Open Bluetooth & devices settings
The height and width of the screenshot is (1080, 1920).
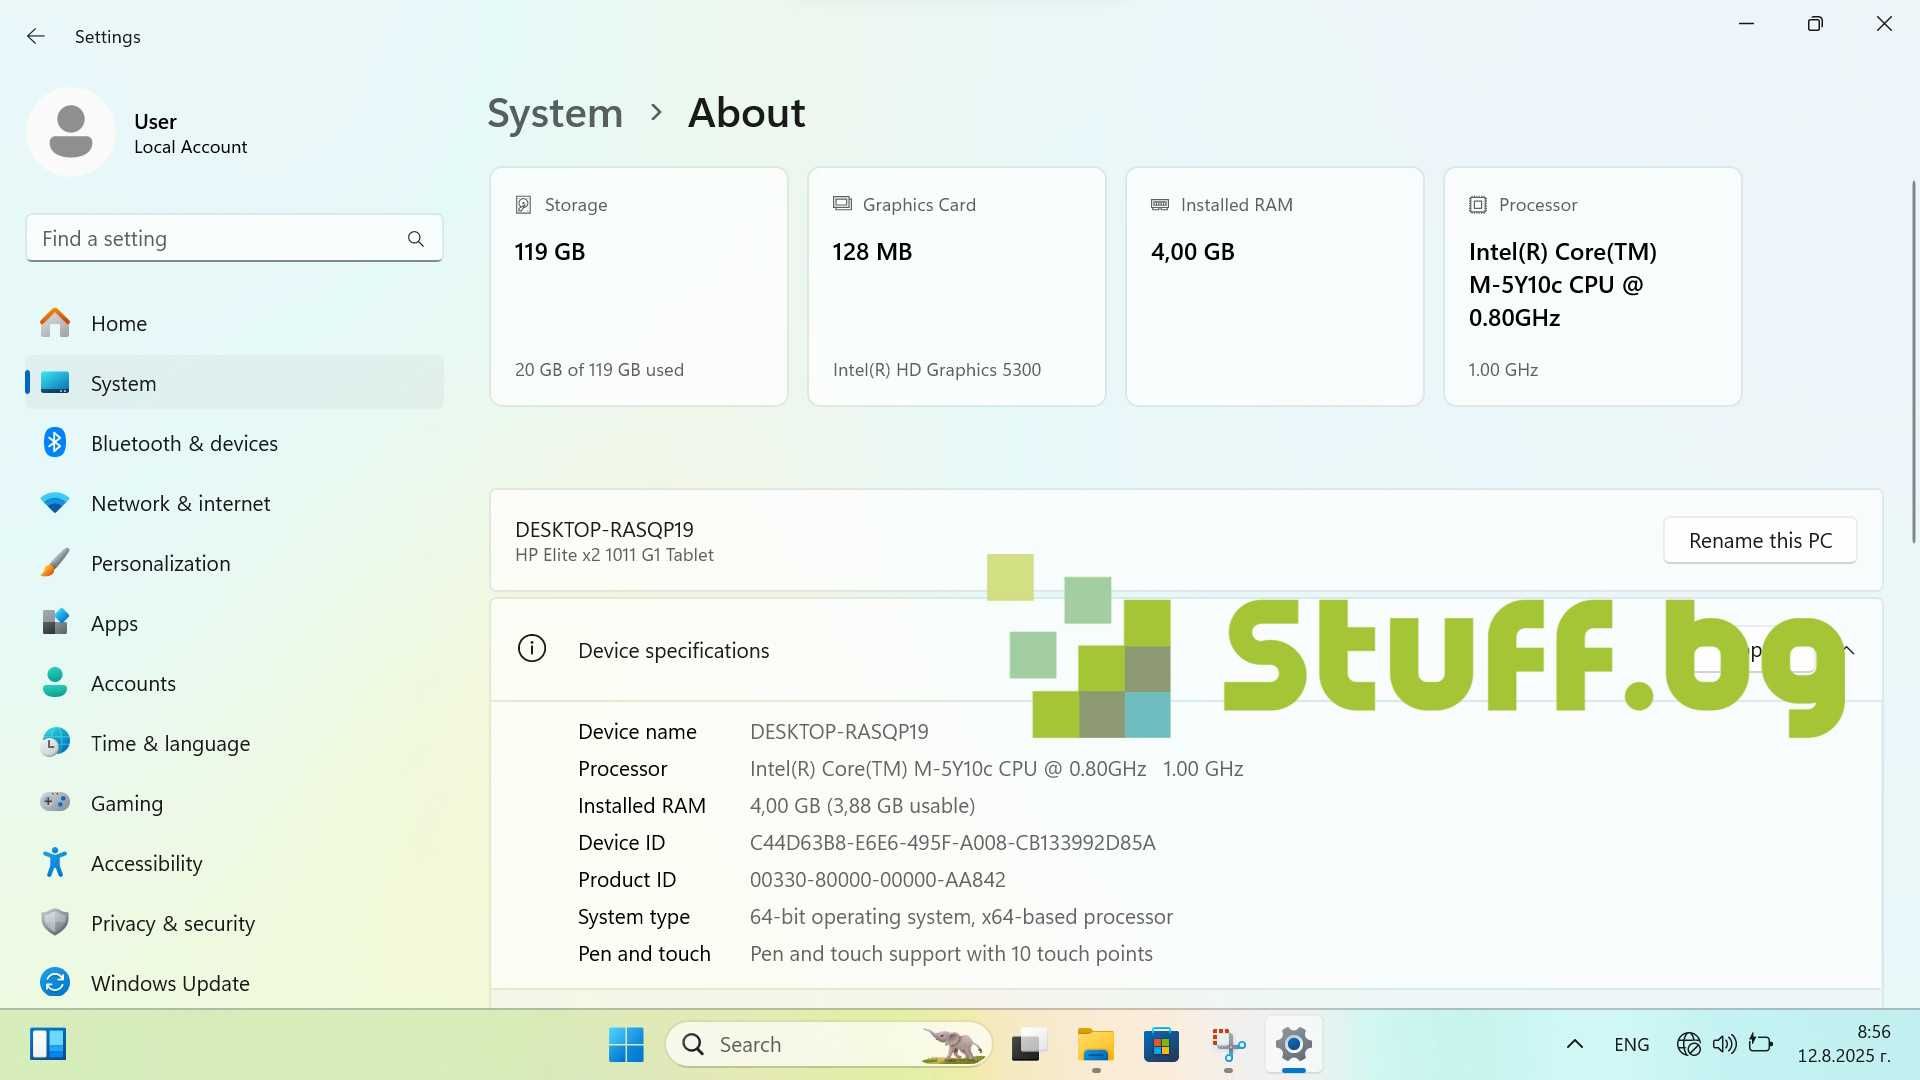point(234,443)
